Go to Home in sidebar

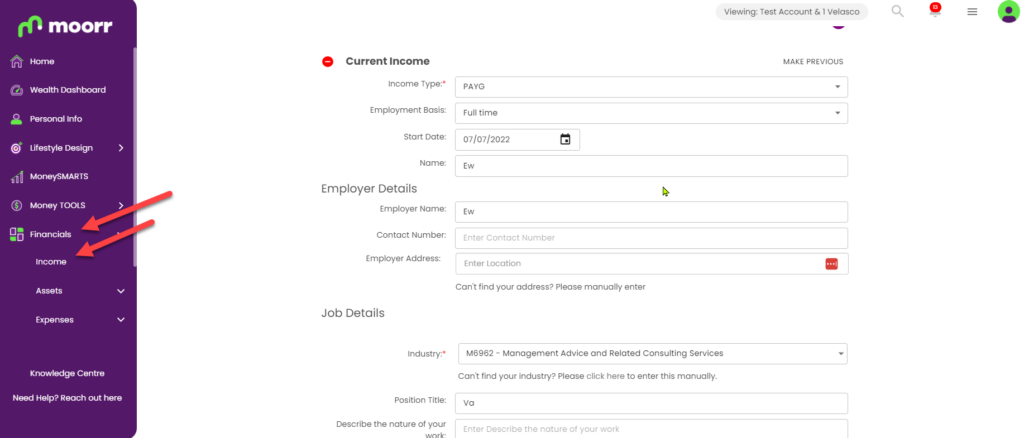click(42, 61)
